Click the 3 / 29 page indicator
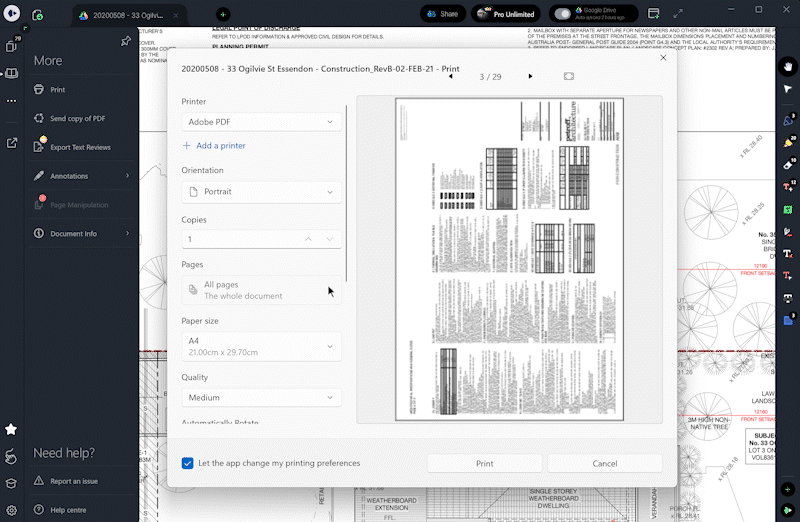This screenshot has height=522, width=800. coord(490,77)
